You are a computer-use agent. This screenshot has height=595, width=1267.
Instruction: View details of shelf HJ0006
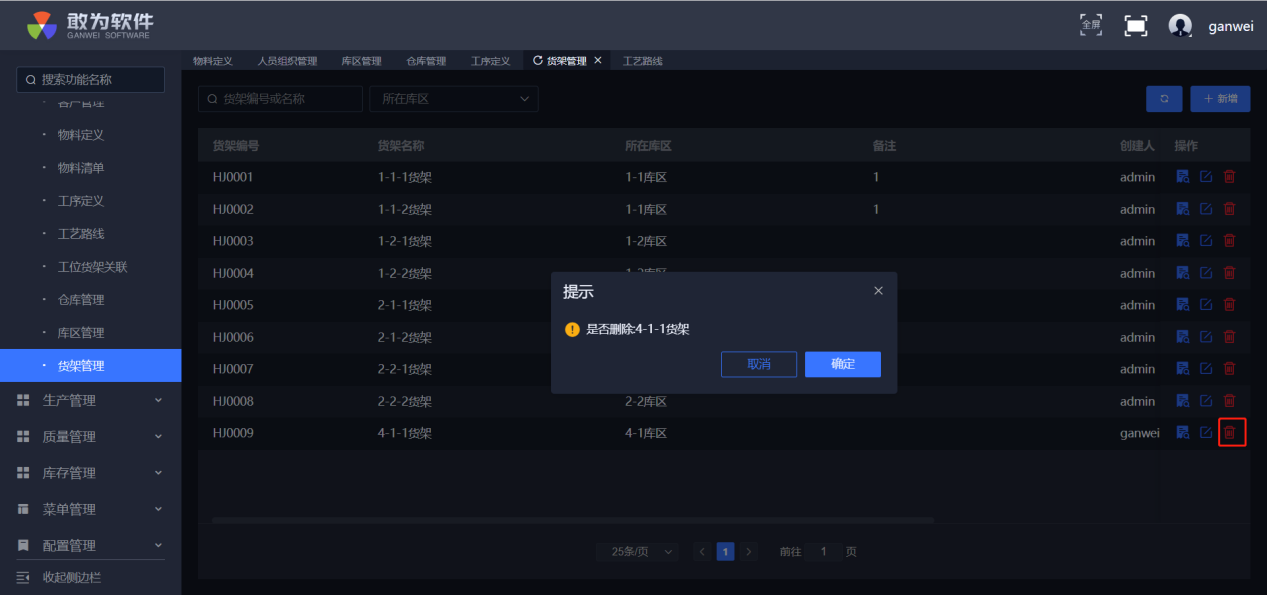coord(1182,337)
